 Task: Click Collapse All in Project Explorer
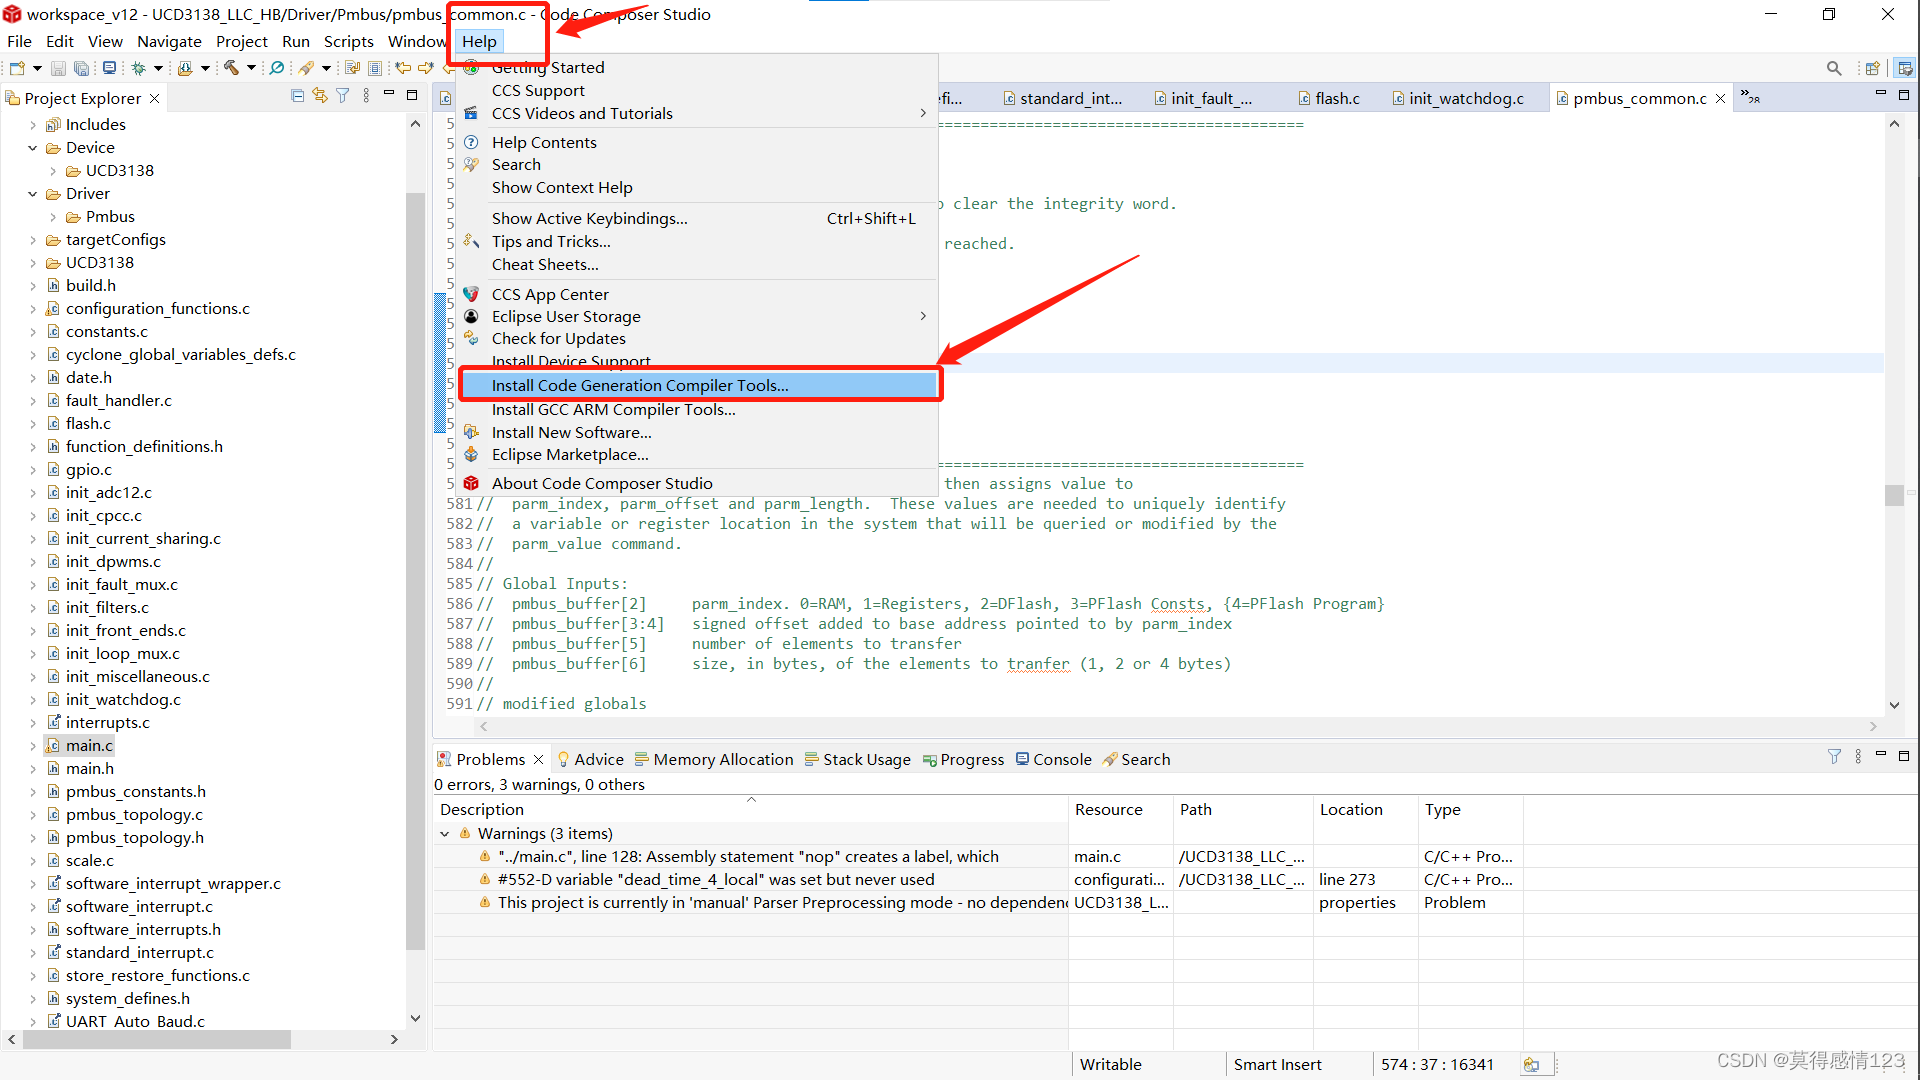click(x=297, y=96)
